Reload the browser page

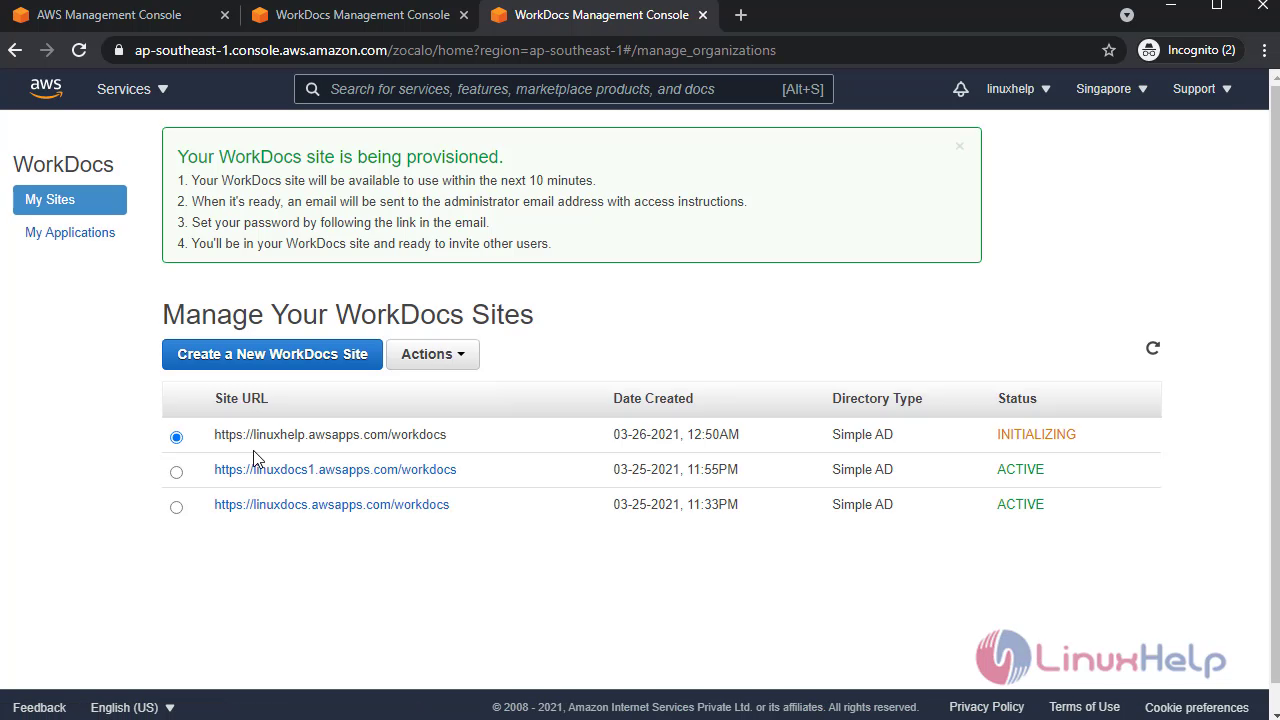(x=79, y=50)
